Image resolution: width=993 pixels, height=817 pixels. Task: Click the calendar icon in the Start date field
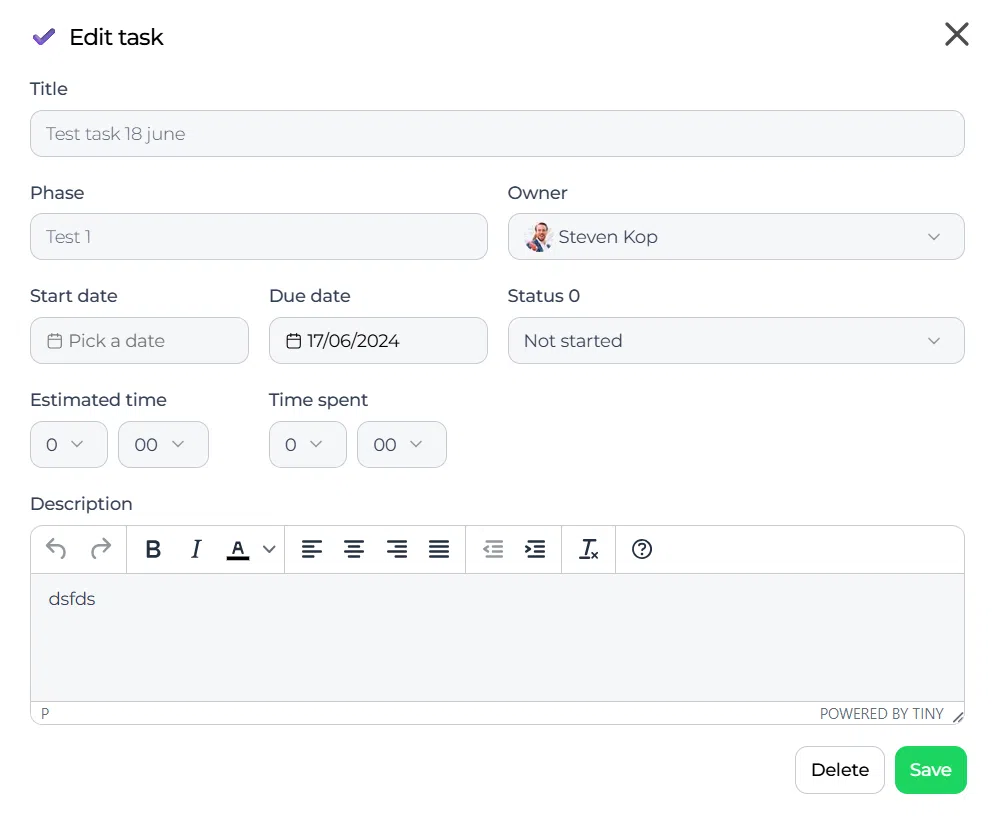(54, 341)
